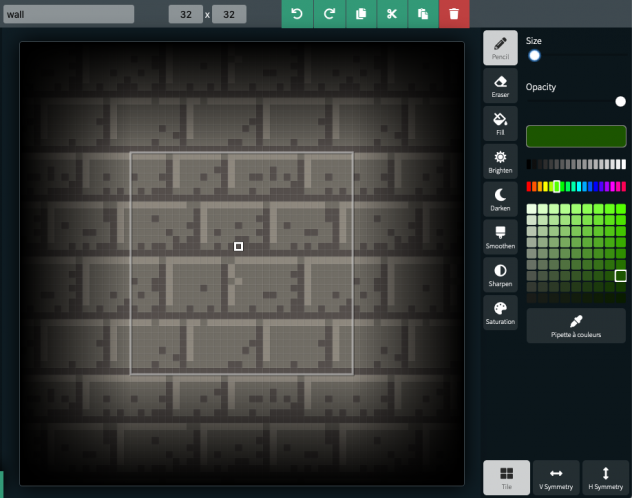Select the Pencil tool
This screenshot has height=498, width=632.
(x=500, y=47)
